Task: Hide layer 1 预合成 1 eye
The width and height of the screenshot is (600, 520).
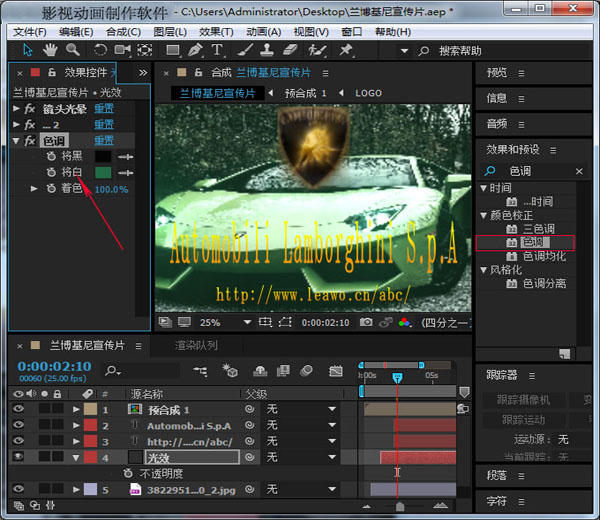Action: click(18, 409)
